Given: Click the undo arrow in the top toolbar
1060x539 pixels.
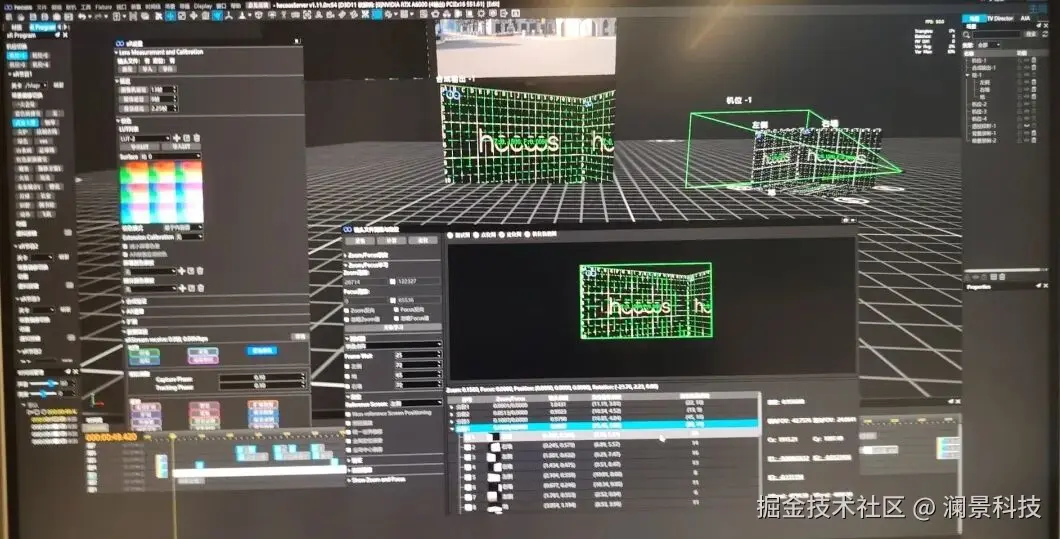Looking at the screenshot, I should [82, 16].
